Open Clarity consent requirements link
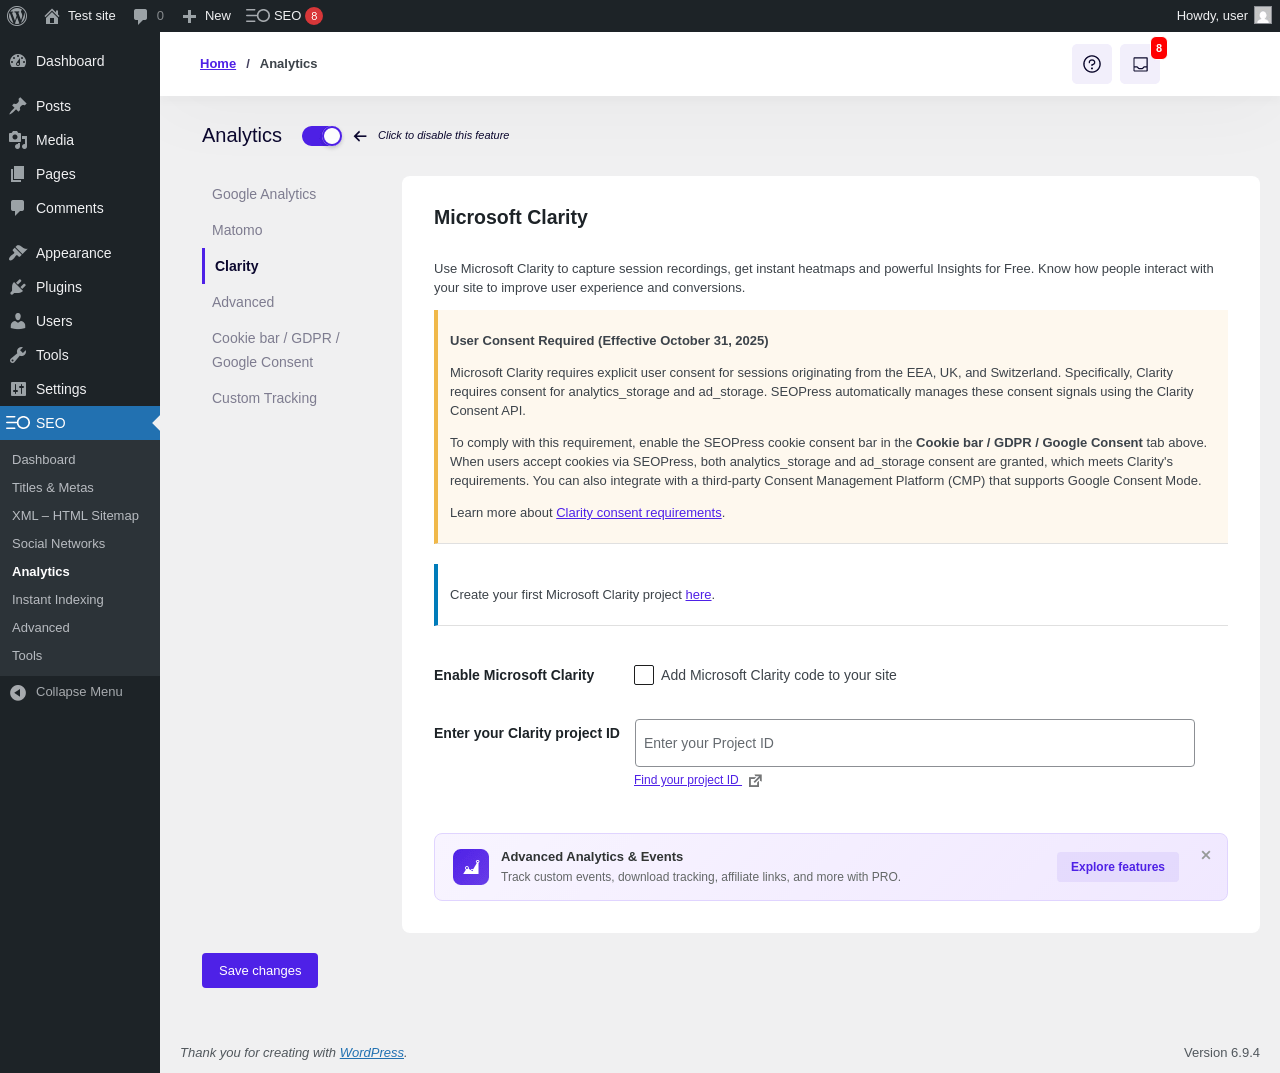The image size is (1280, 1073). 638,513
